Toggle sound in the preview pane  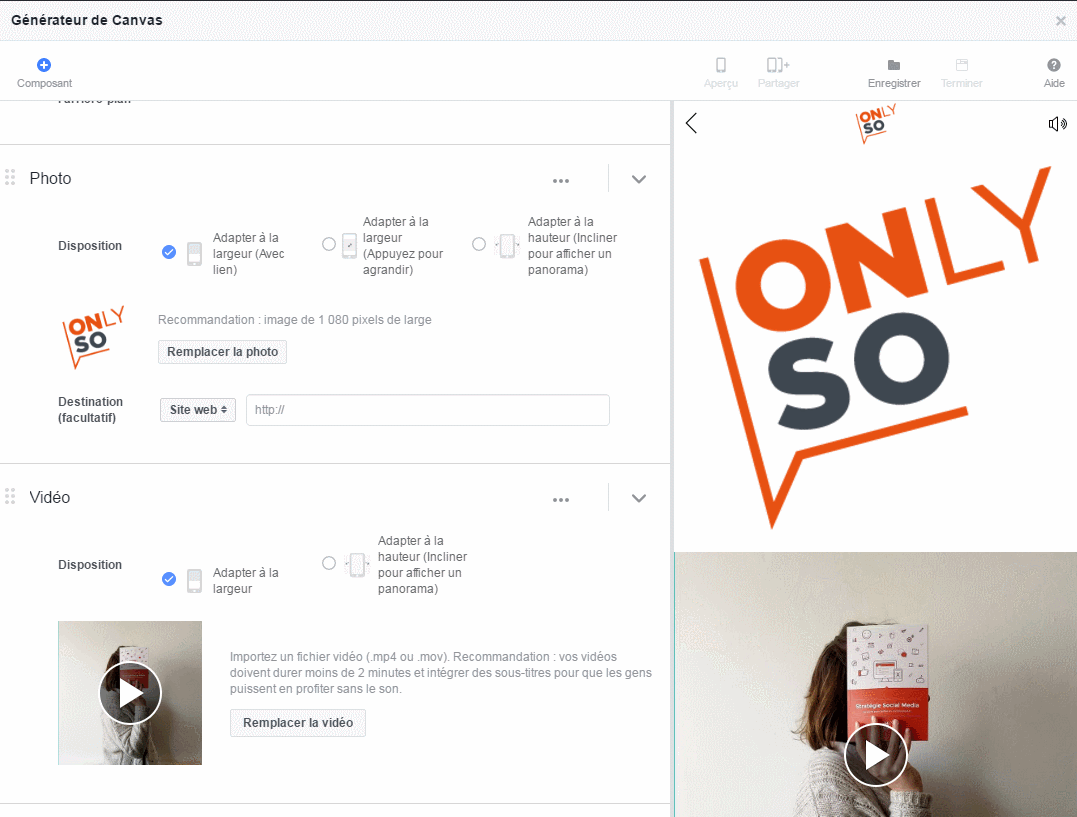1057,124
